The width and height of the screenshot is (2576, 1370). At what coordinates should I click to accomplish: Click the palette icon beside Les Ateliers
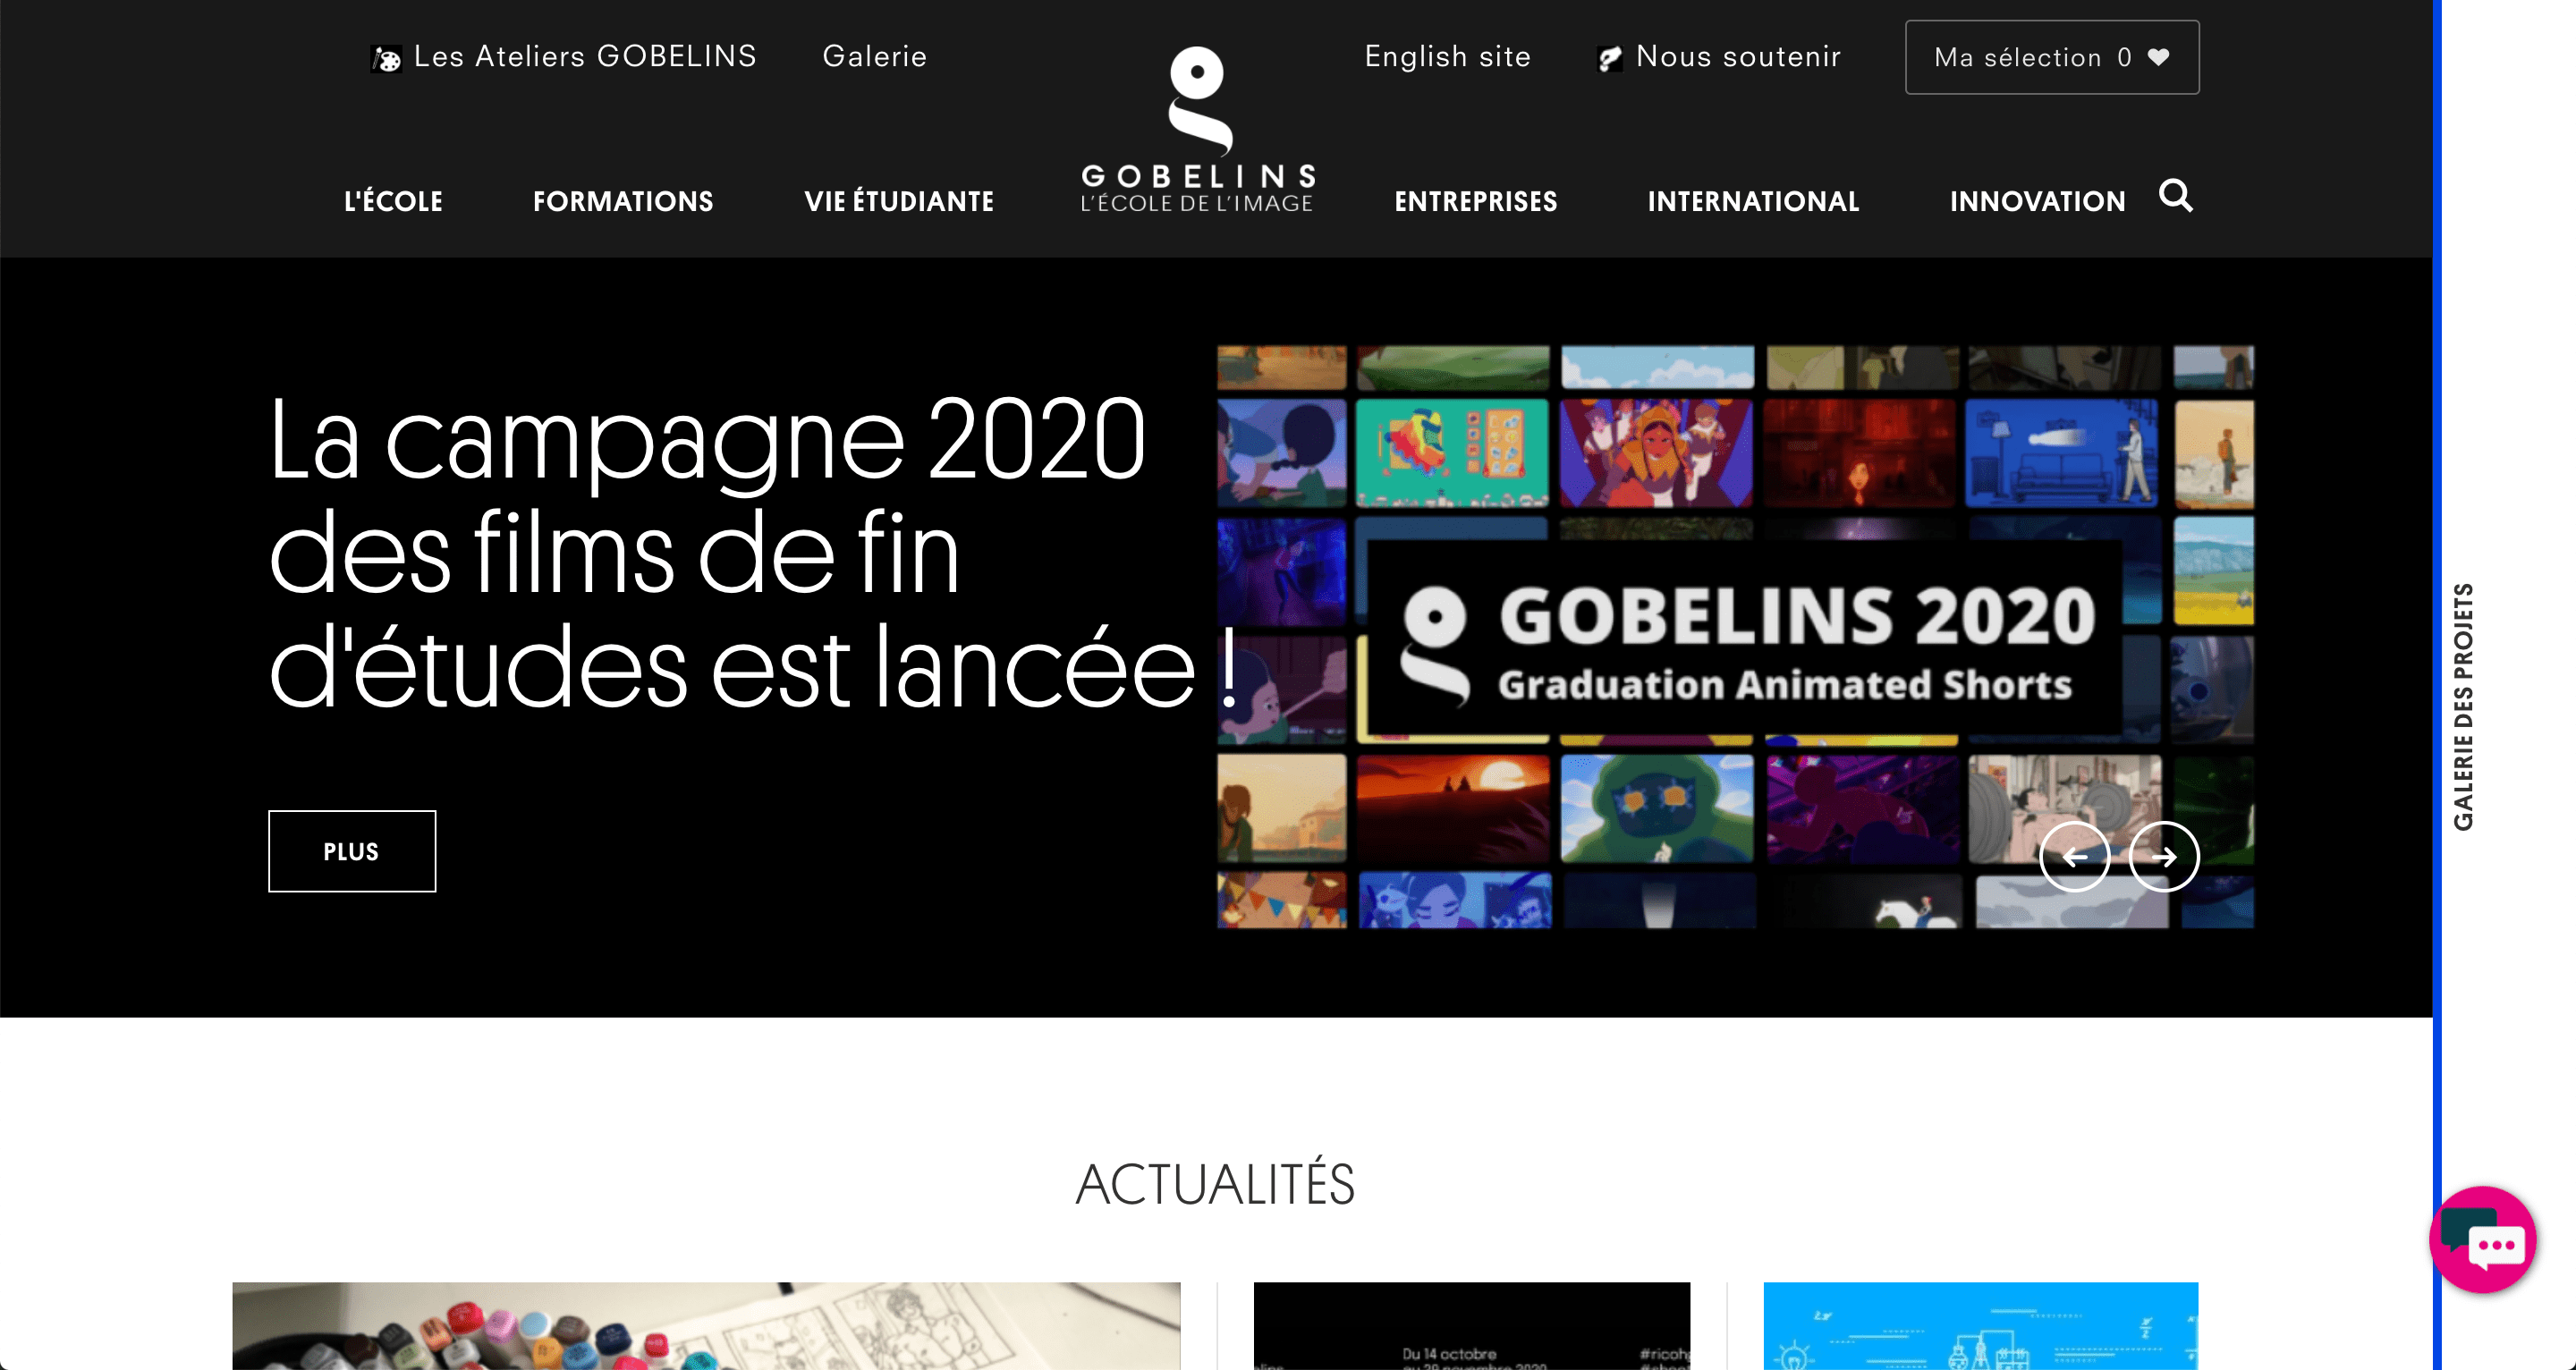point(386,59)
